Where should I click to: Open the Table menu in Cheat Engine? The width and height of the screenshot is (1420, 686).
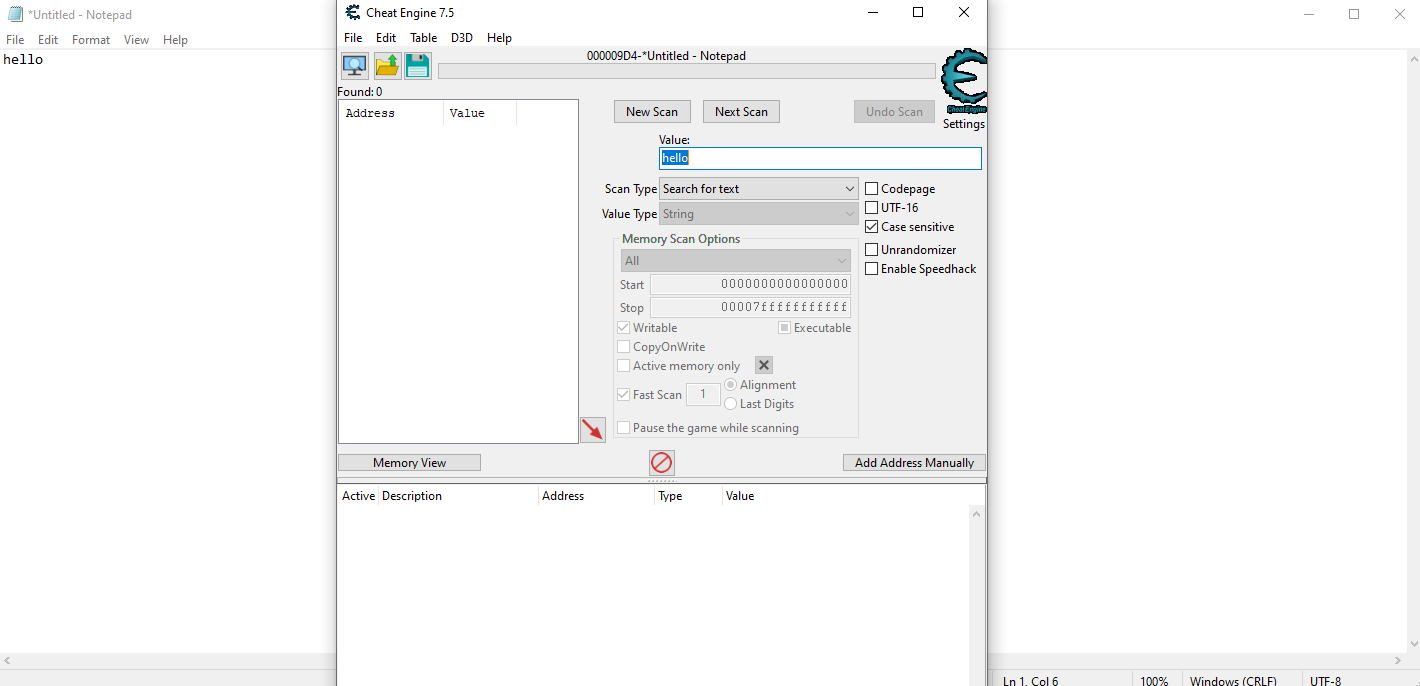(423, 38)
